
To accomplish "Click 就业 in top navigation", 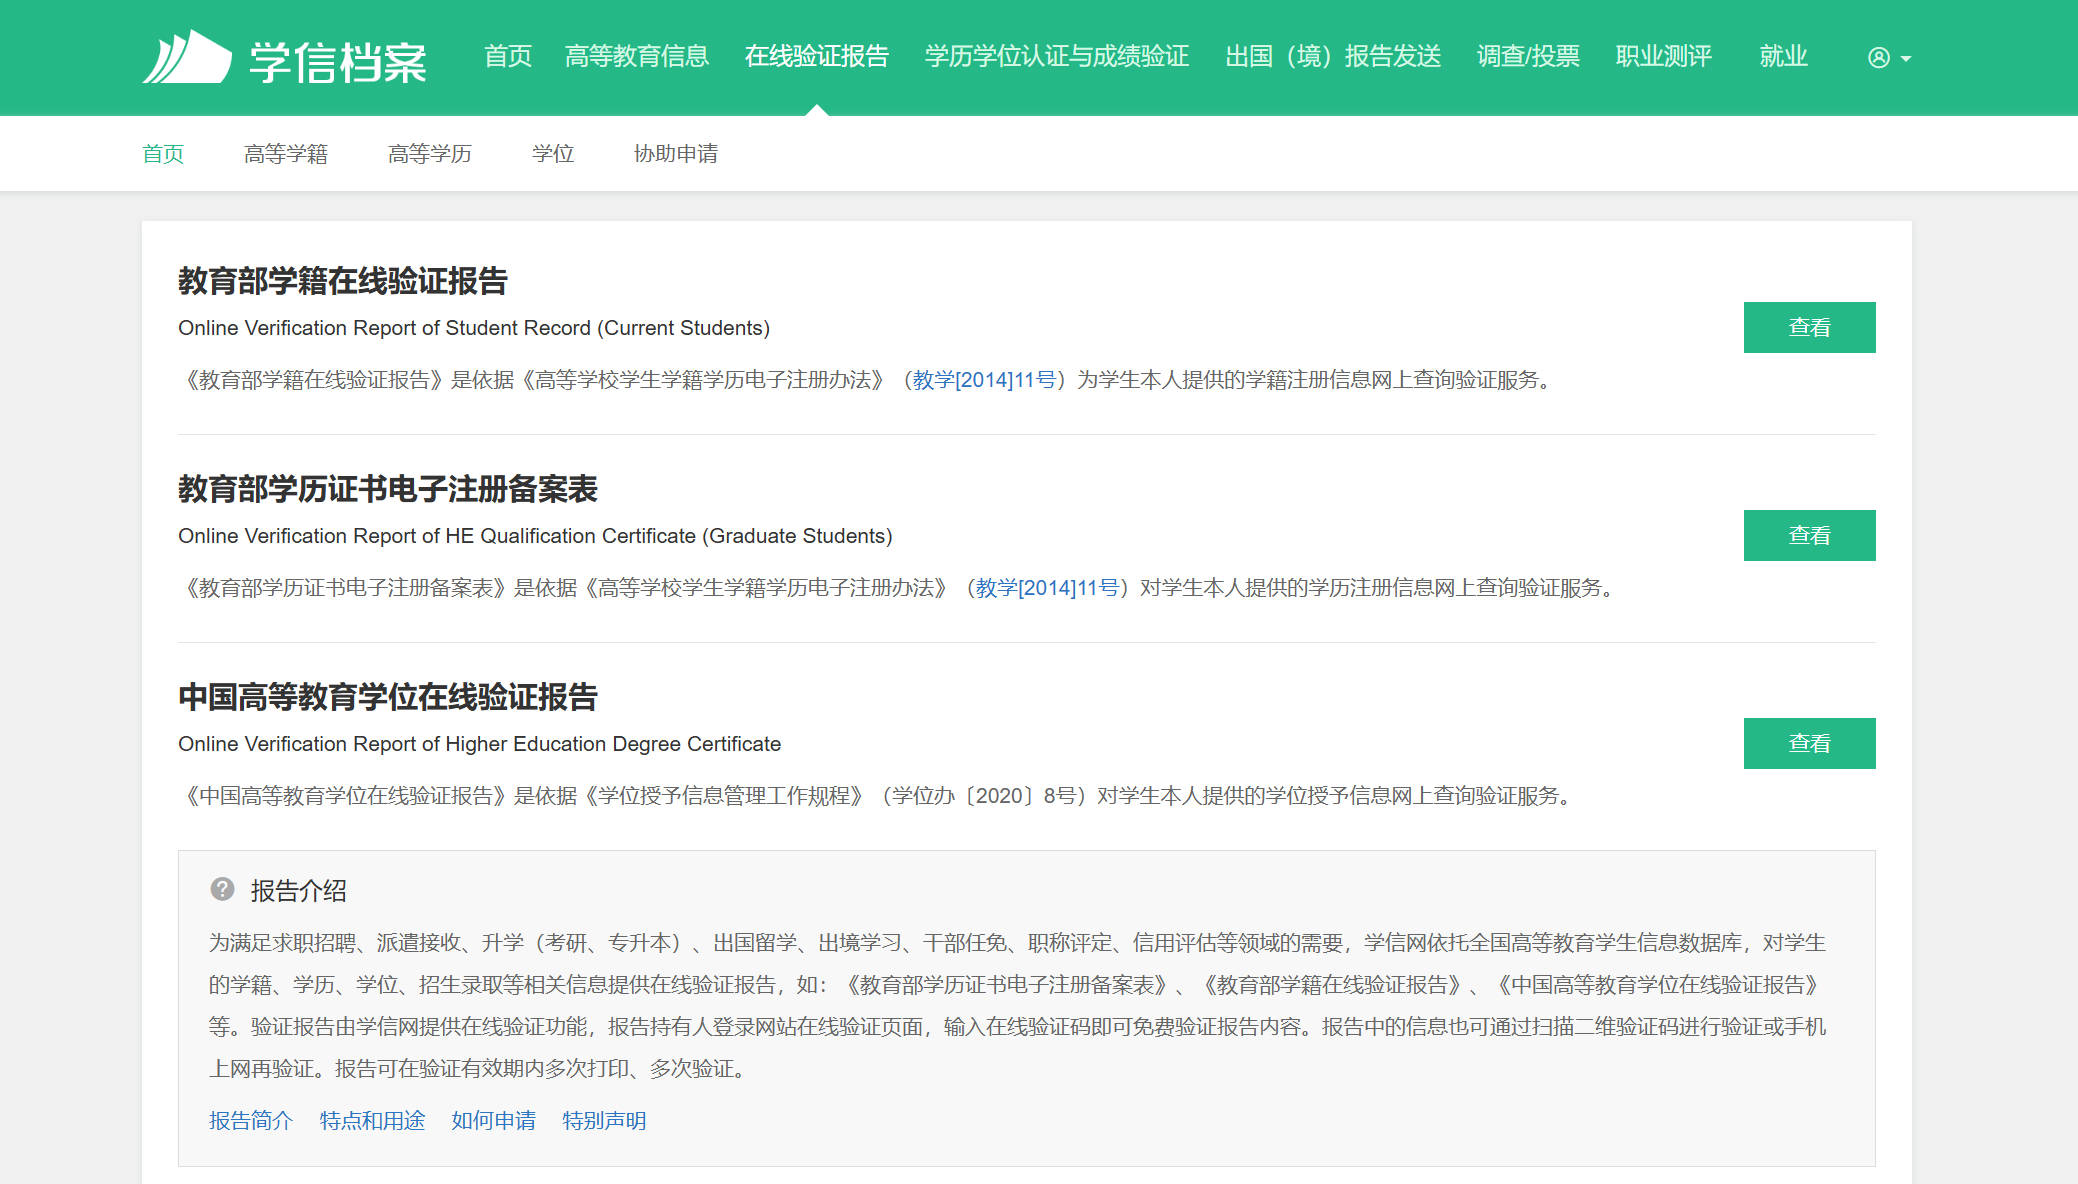I will tap(1783, 56).
